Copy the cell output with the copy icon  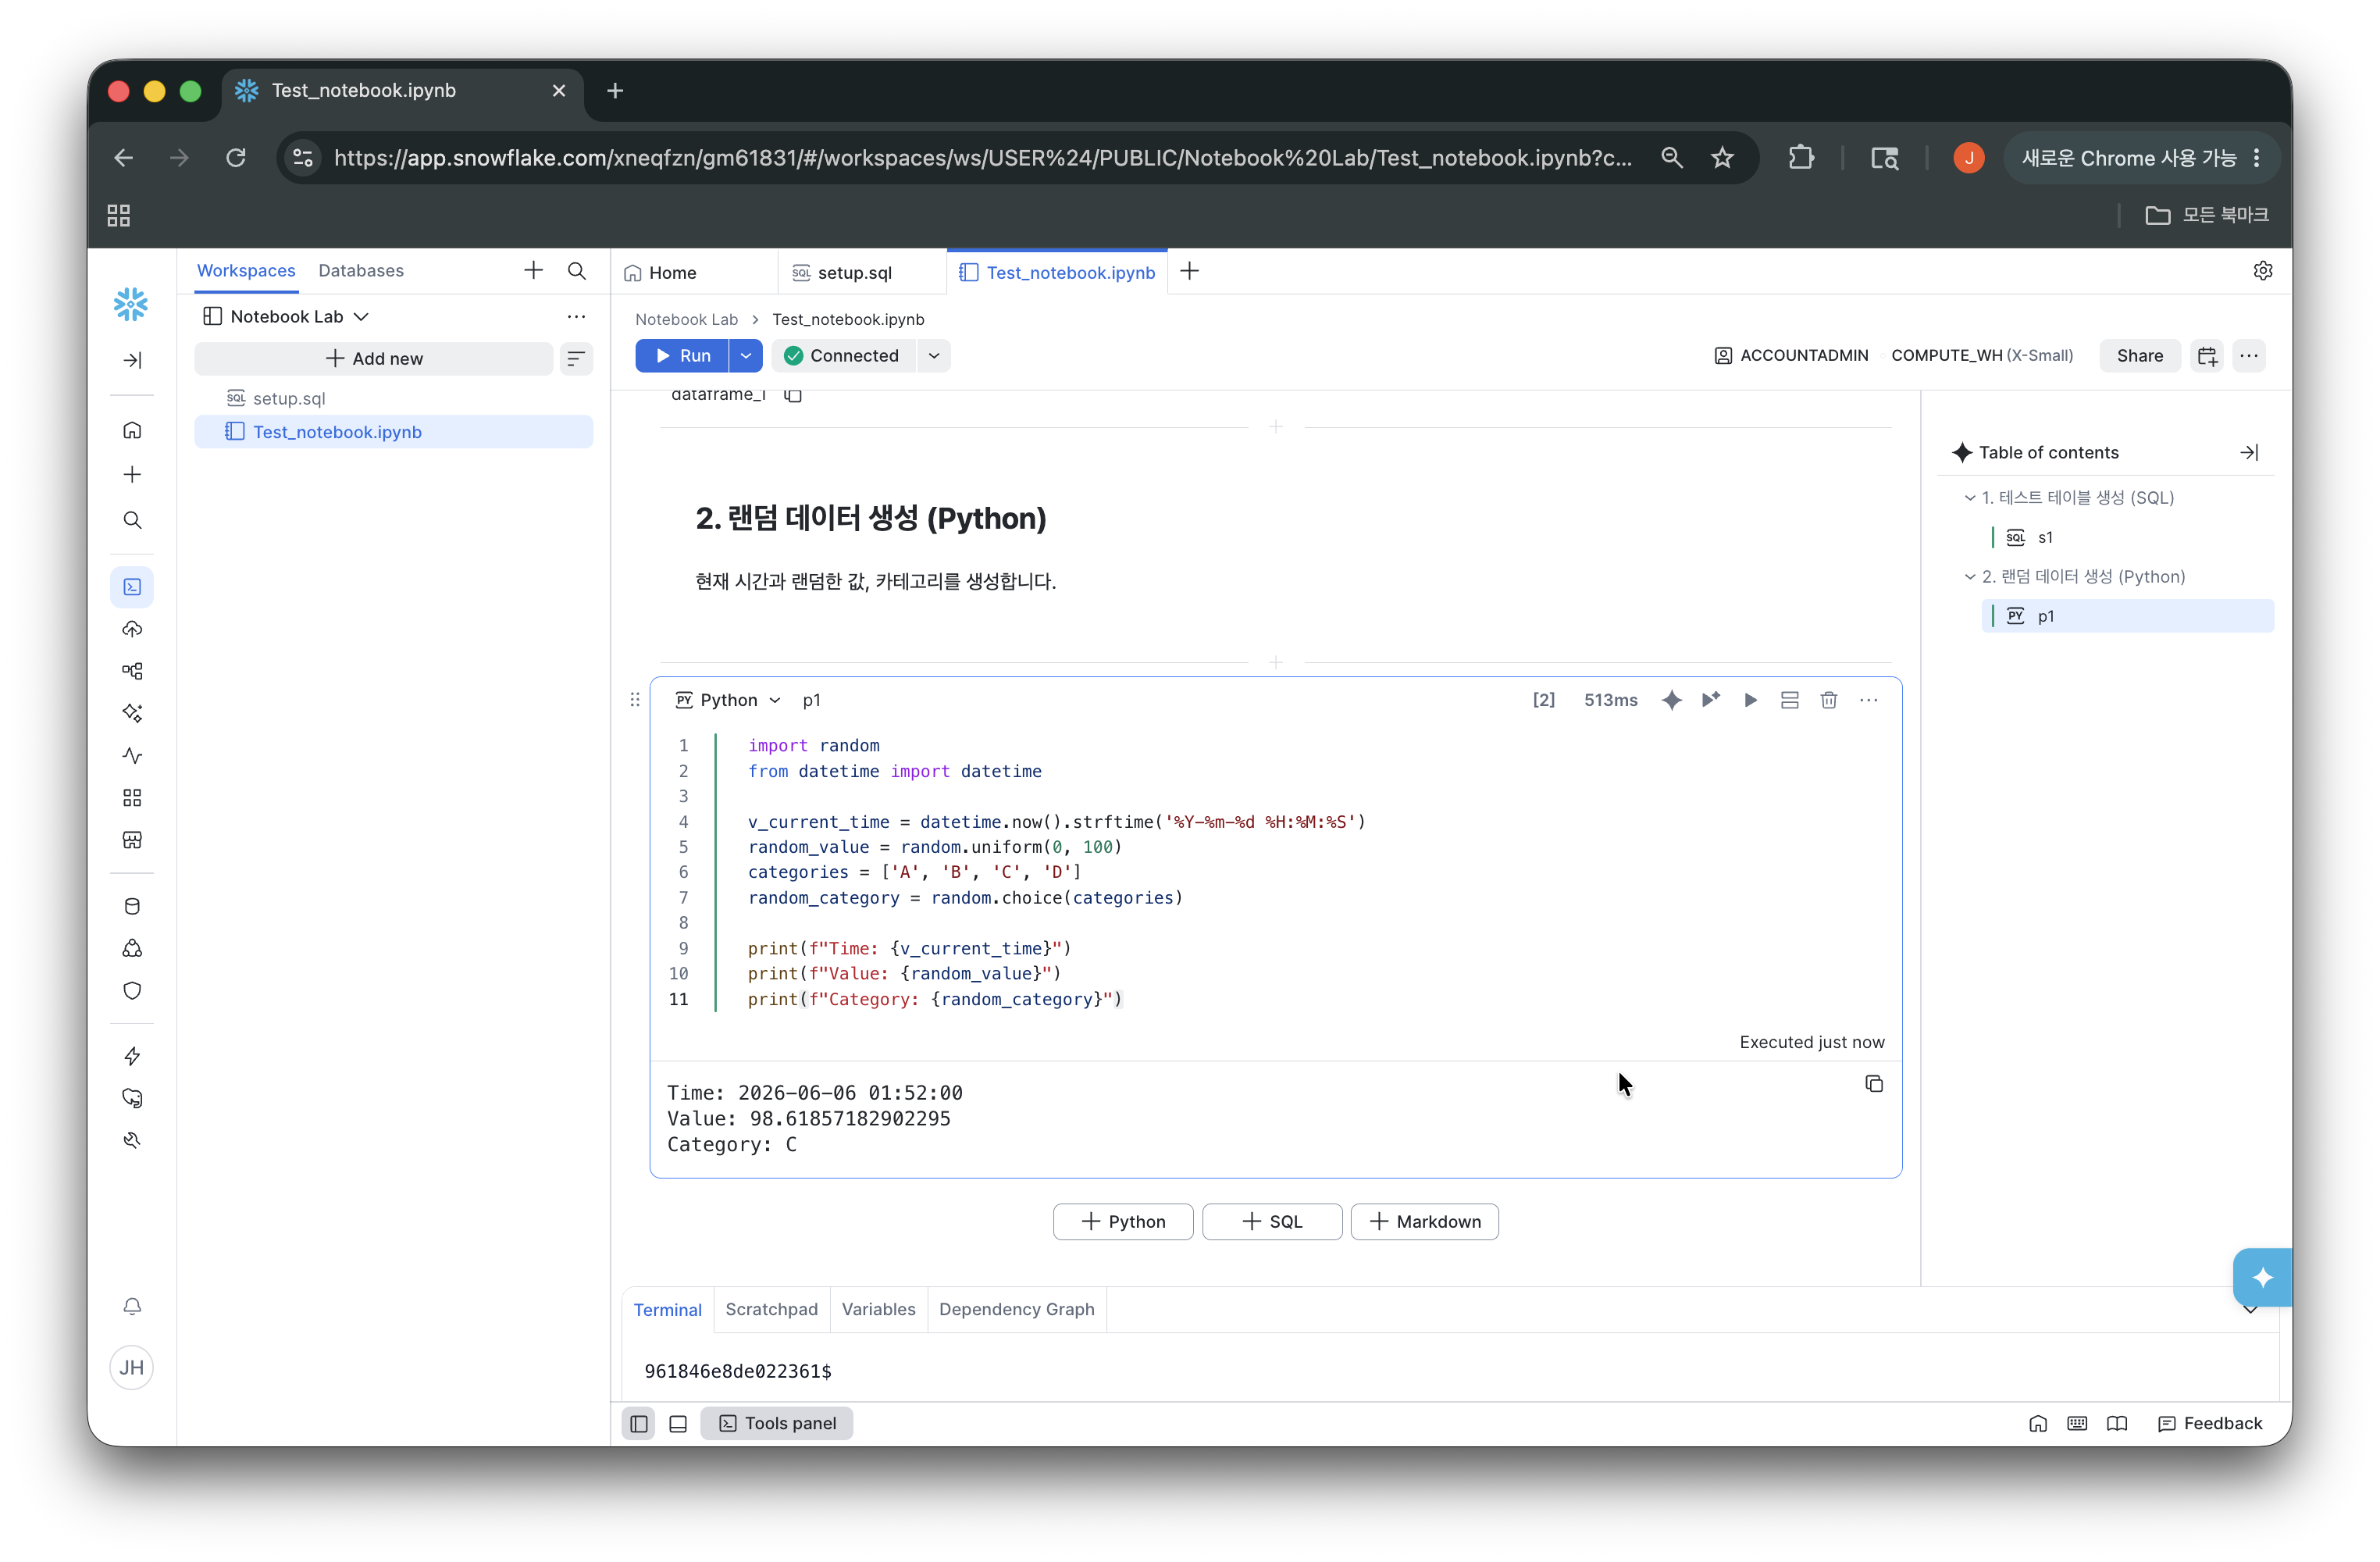(x=1873, y=1084)
